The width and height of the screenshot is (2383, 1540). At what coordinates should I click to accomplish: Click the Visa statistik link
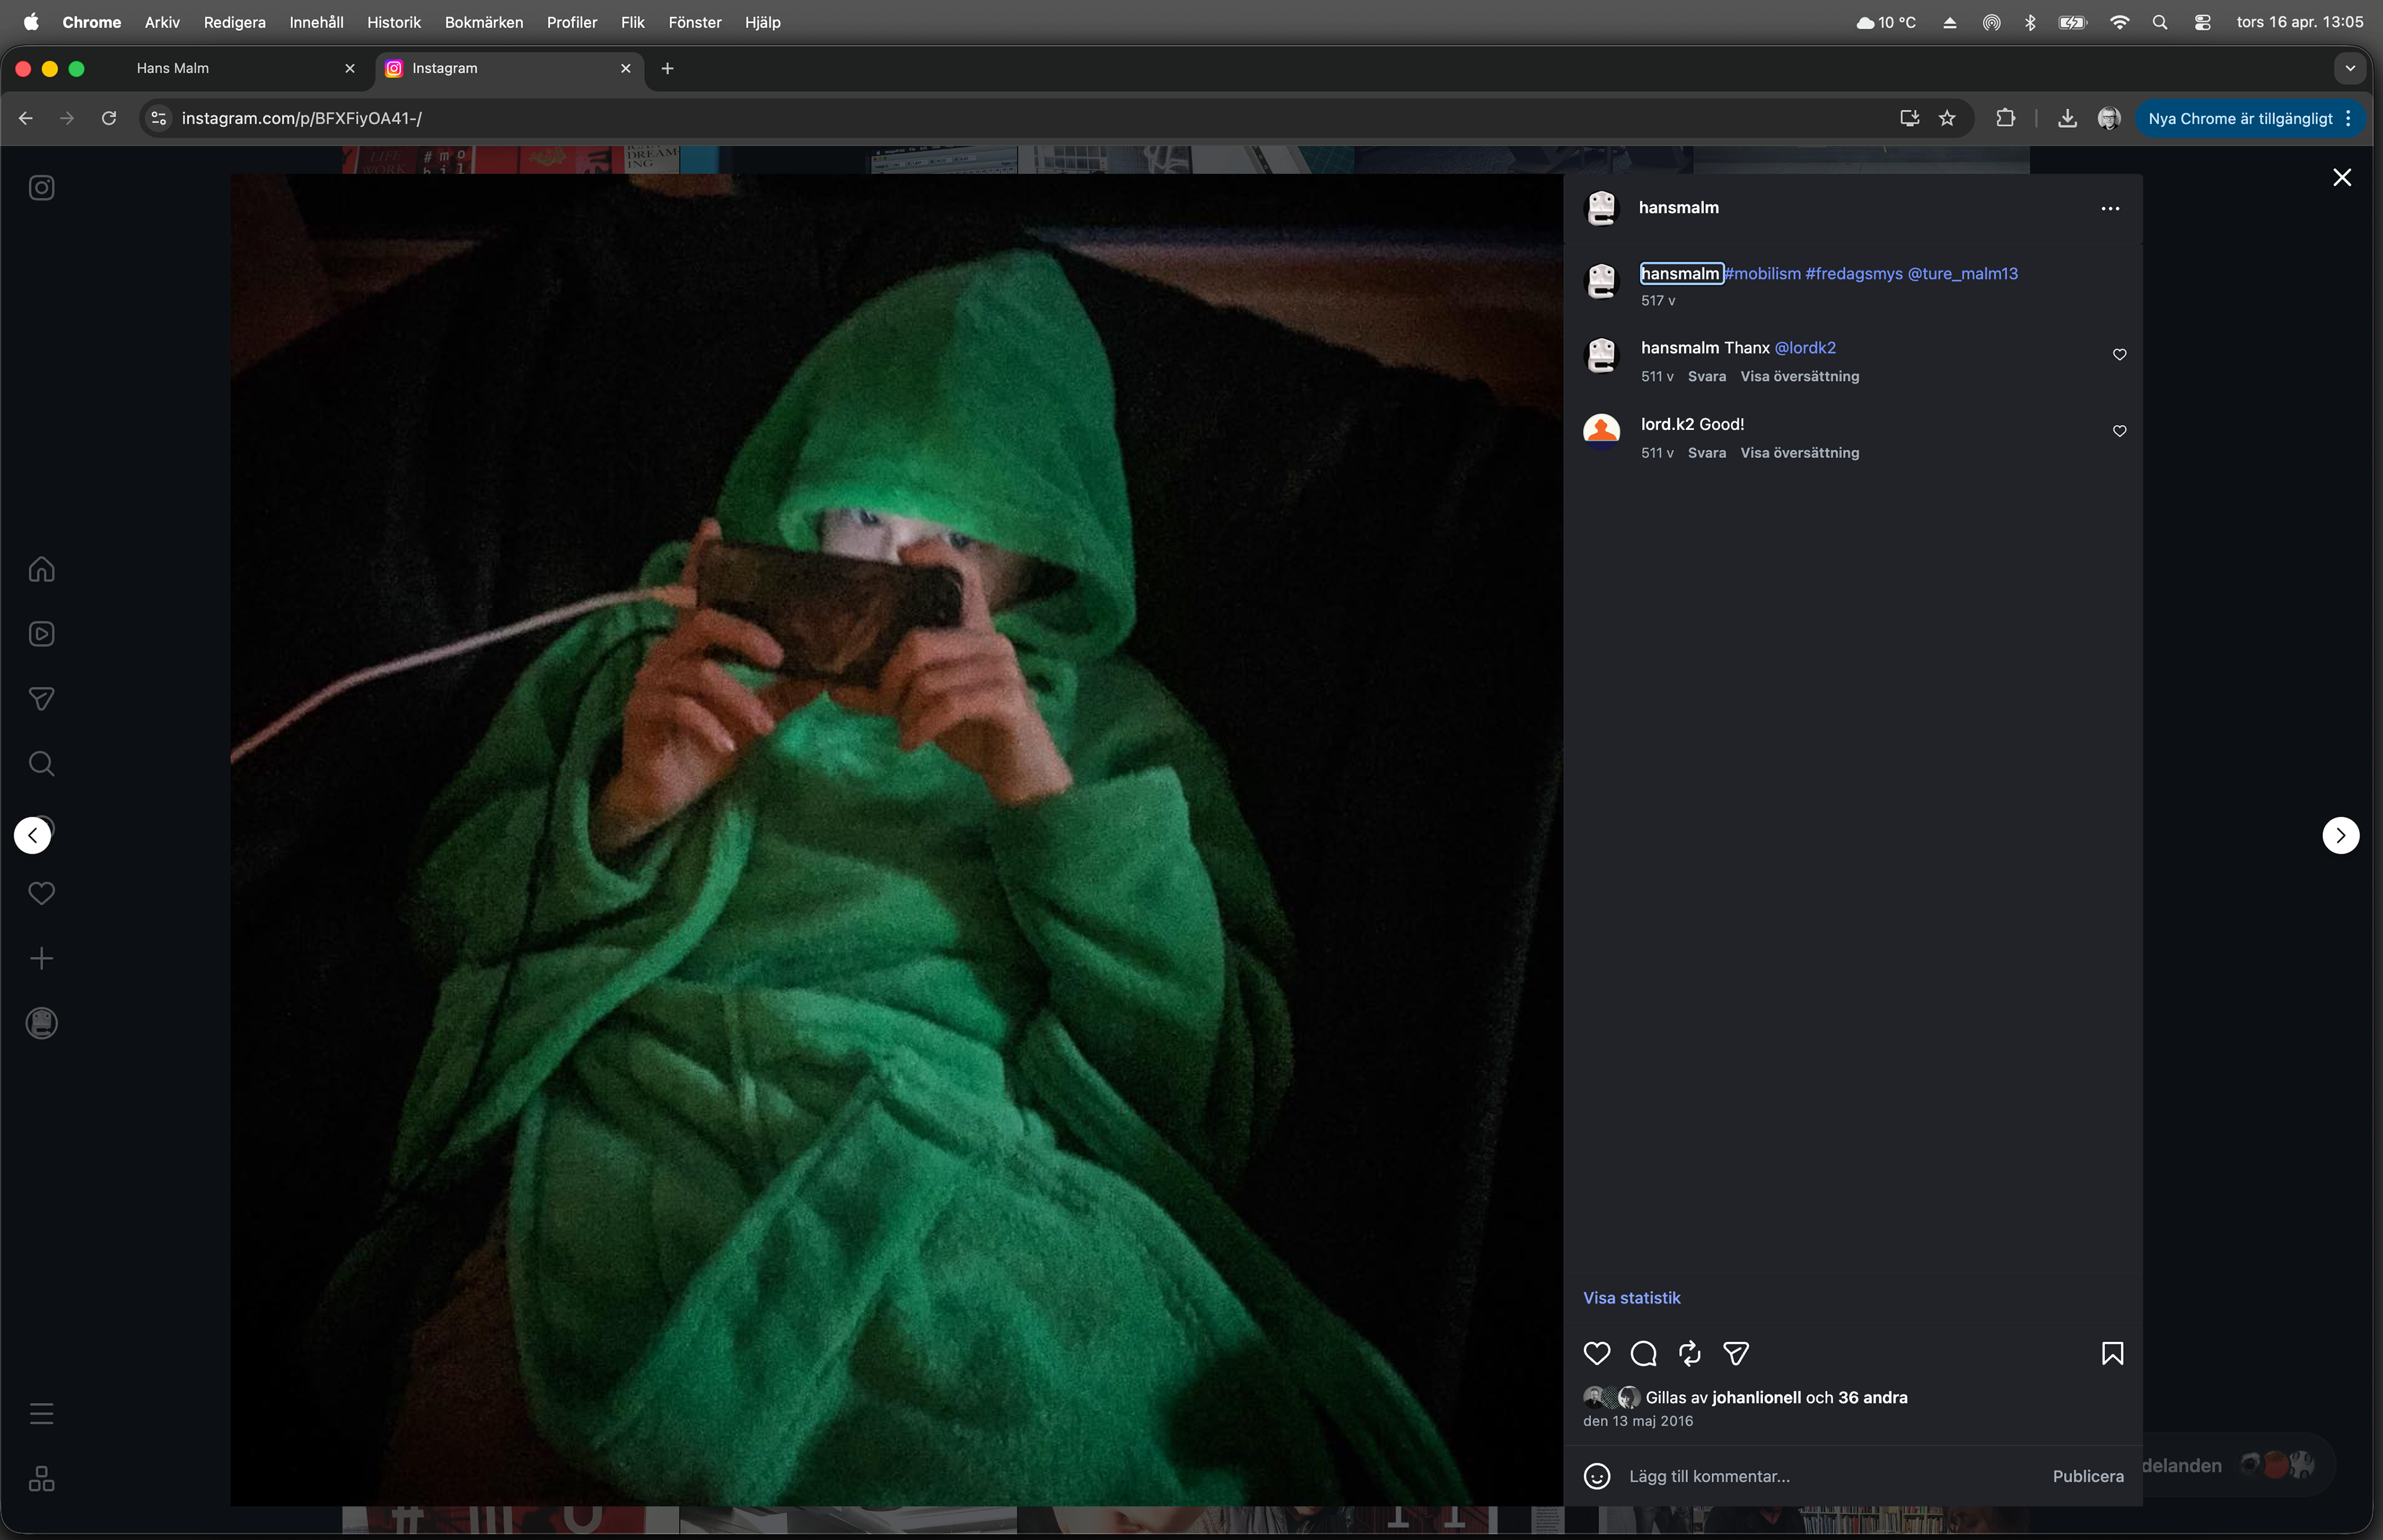click(x=1631, y=1298)
